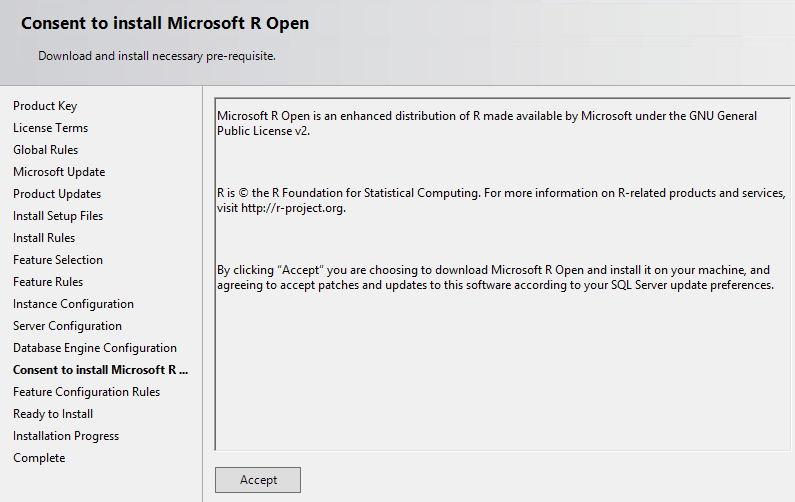The image size is (795, 502).
Task: Select License Terms in sidebar
Action: [x=50, y=128]
